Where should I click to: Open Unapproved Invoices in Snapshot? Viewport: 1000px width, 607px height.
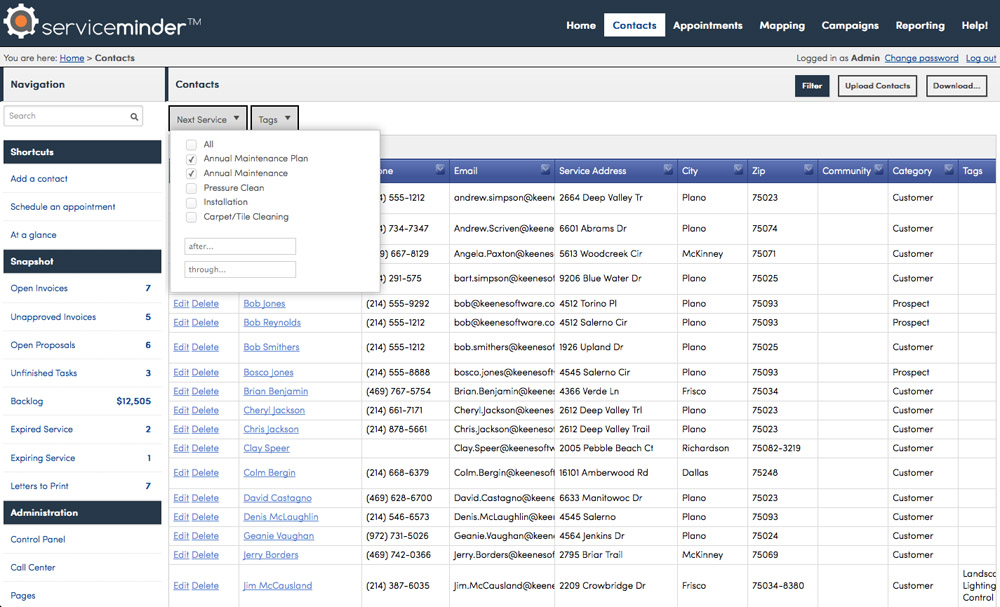53,317
